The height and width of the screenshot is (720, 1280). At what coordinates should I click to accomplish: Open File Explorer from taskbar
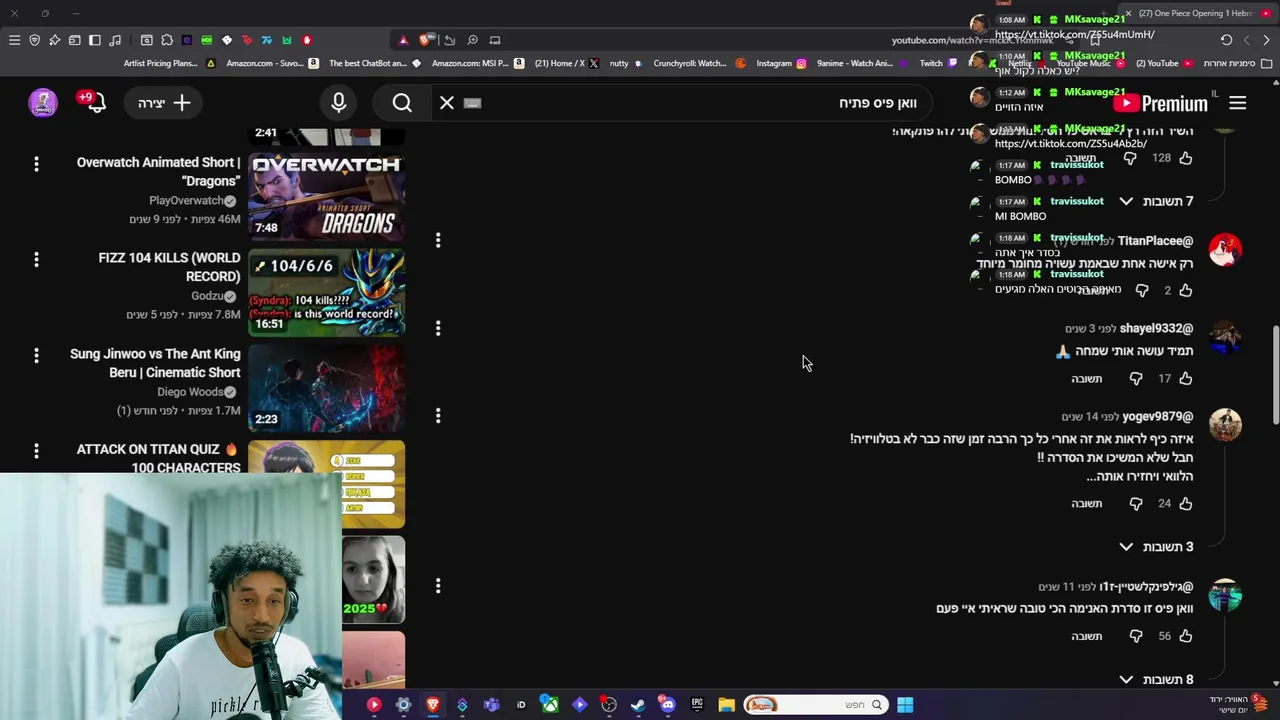coord(727,705)
